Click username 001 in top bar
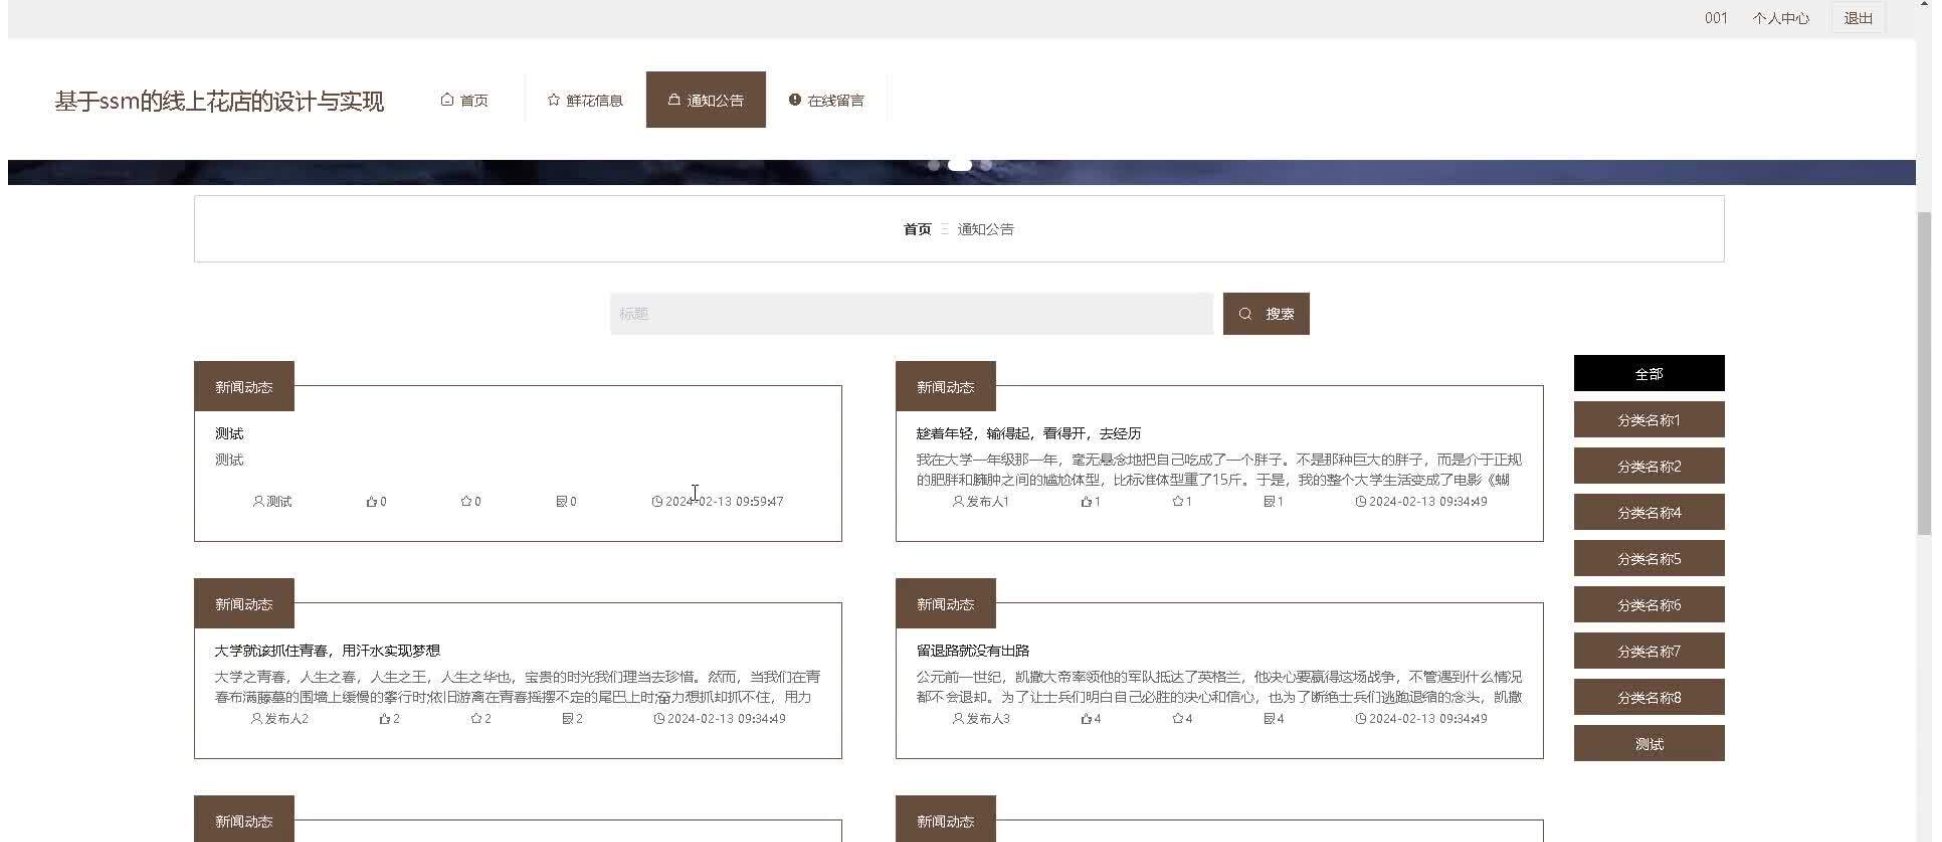The height and width of the screenshot is (842, 1942). [x=1716, y=18]
